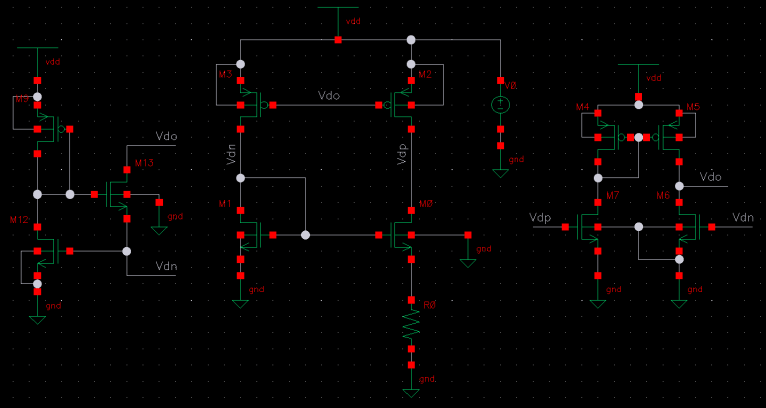
Task: Select the Vdn label right of M6
Action: coord(742,218)
